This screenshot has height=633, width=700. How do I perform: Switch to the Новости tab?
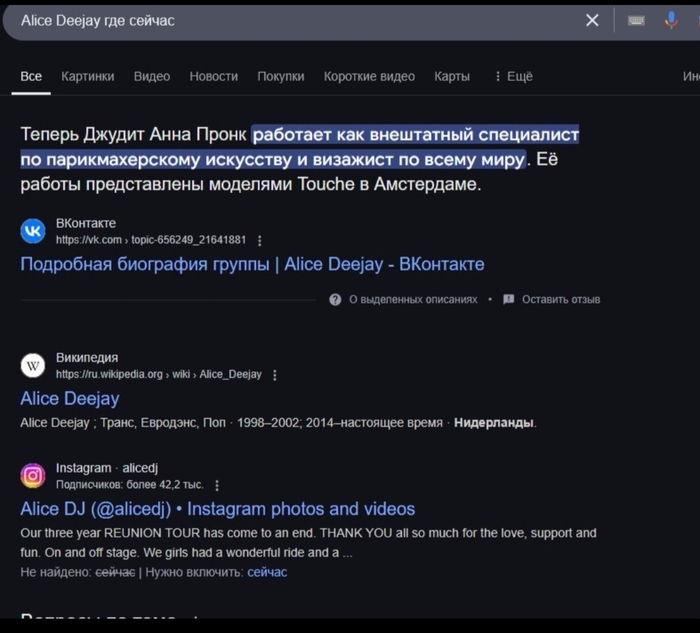tap(213, 76)
